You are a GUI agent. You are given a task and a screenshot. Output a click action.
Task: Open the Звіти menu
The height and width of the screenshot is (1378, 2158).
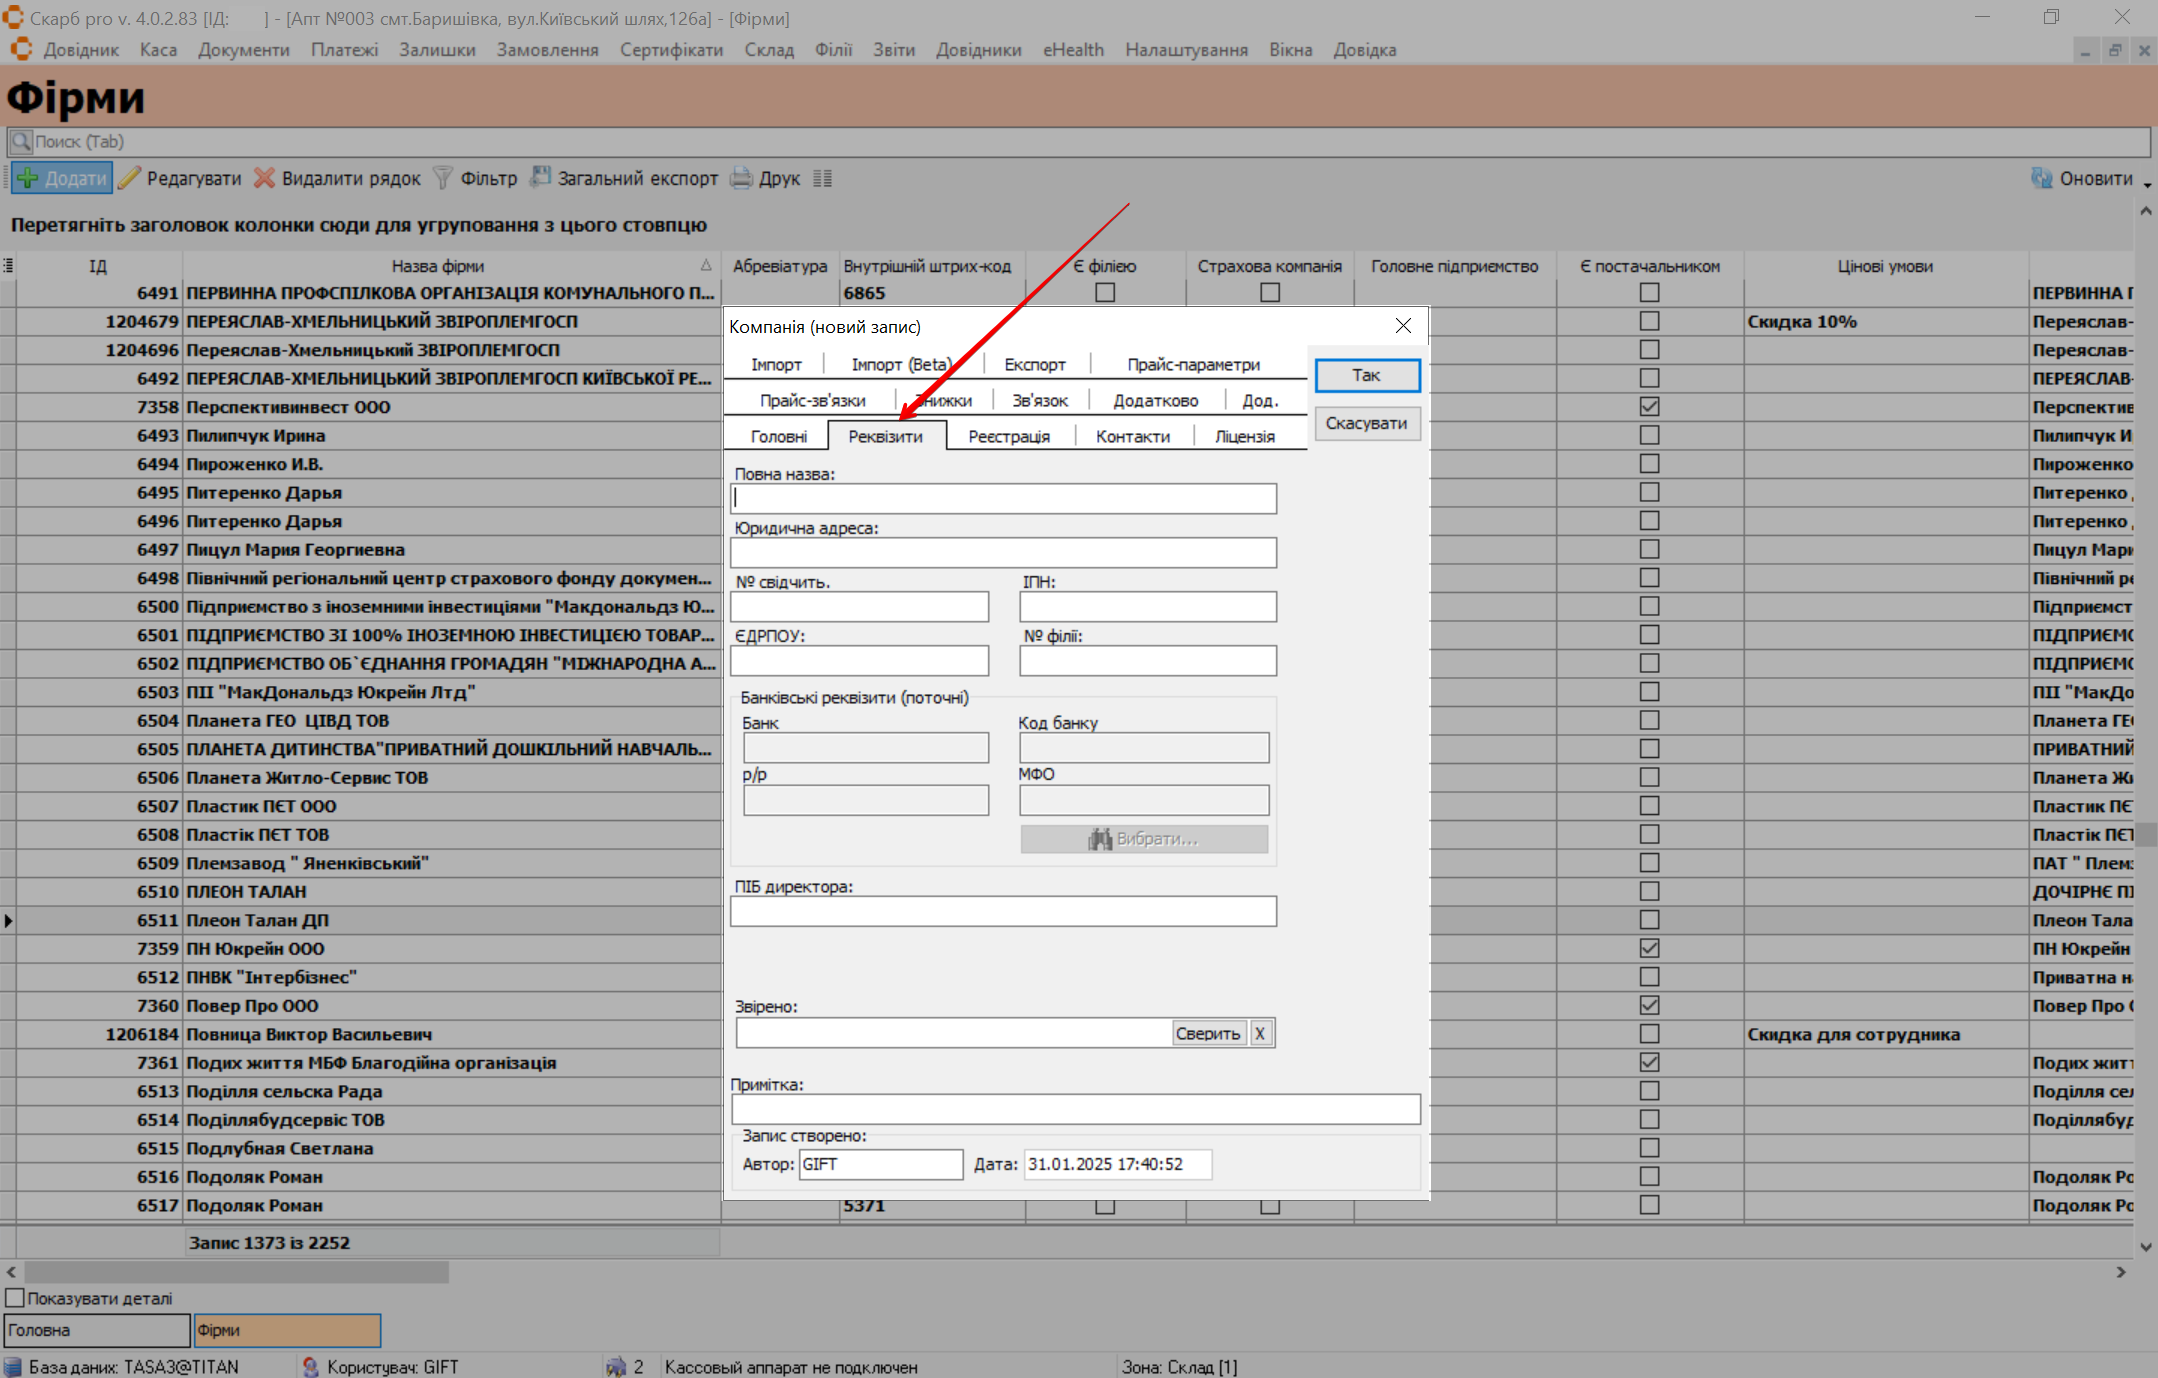pos(893,50)
